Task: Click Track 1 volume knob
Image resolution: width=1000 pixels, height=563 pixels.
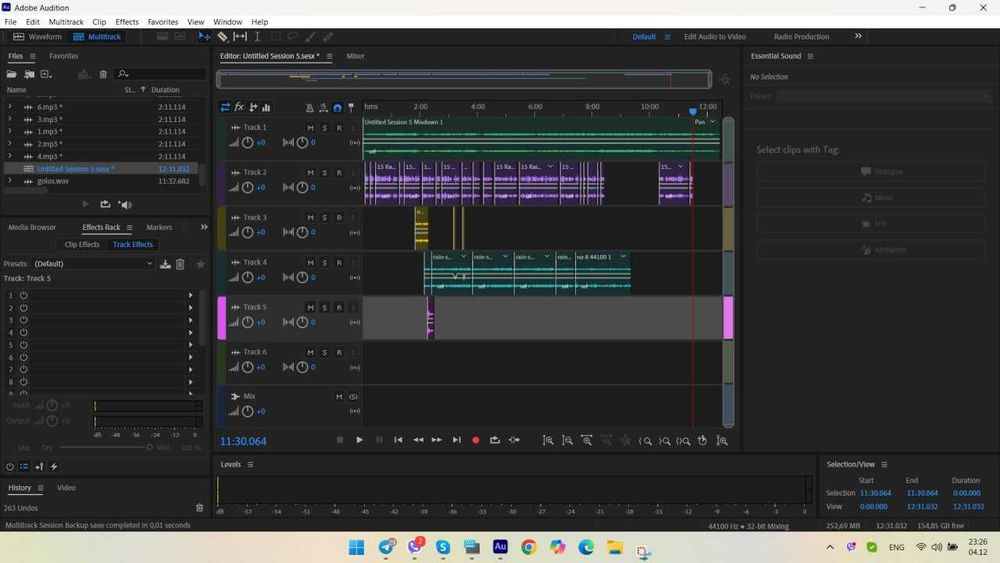Action: click(x=247, y=143)
